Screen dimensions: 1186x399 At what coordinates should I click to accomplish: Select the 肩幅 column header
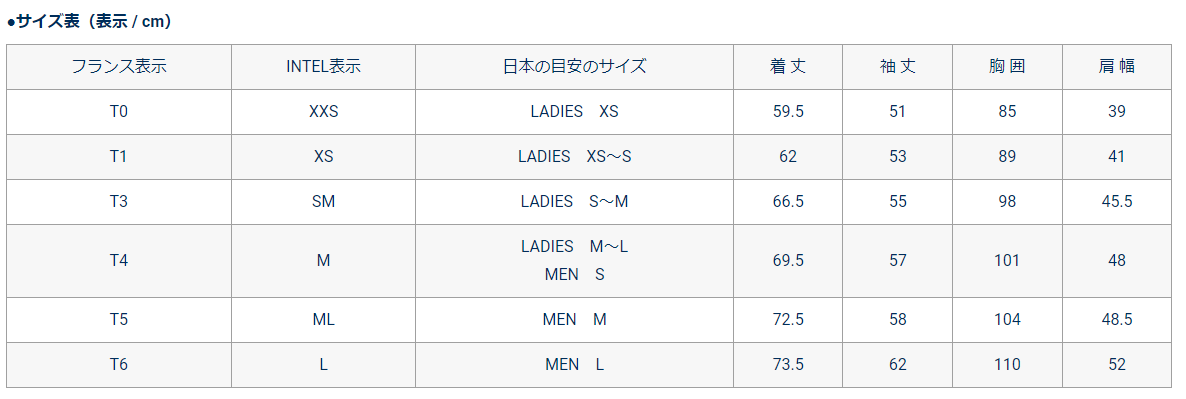pos(1116,66)
